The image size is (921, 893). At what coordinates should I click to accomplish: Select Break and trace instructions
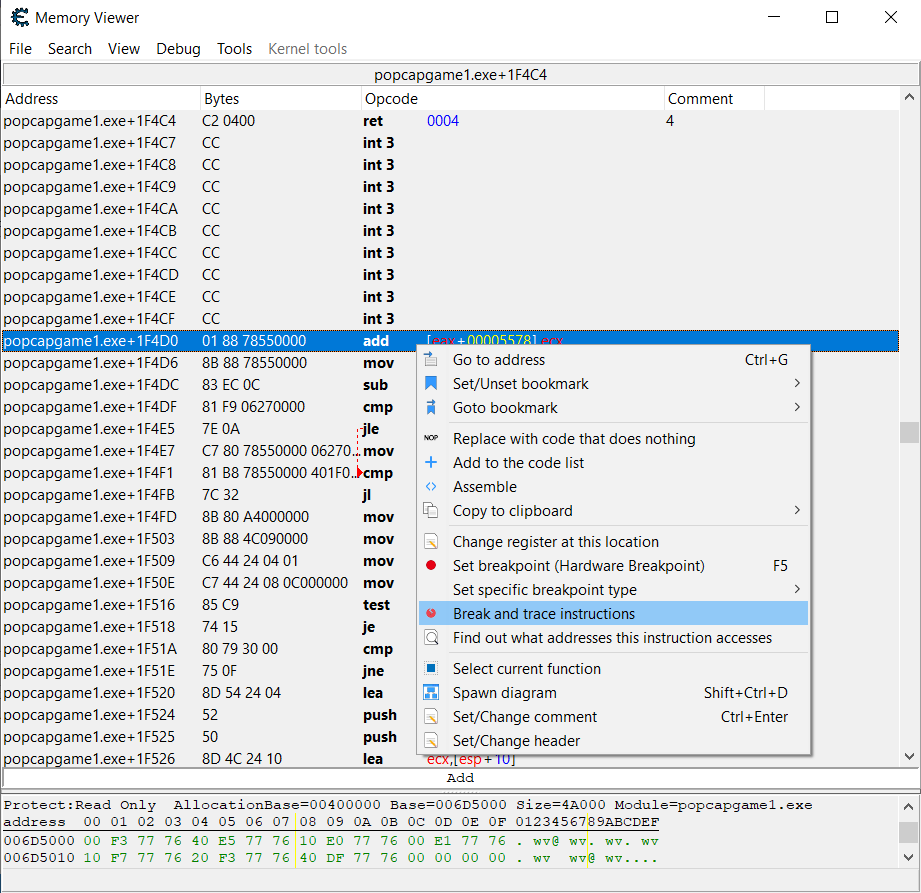(613, 613)
